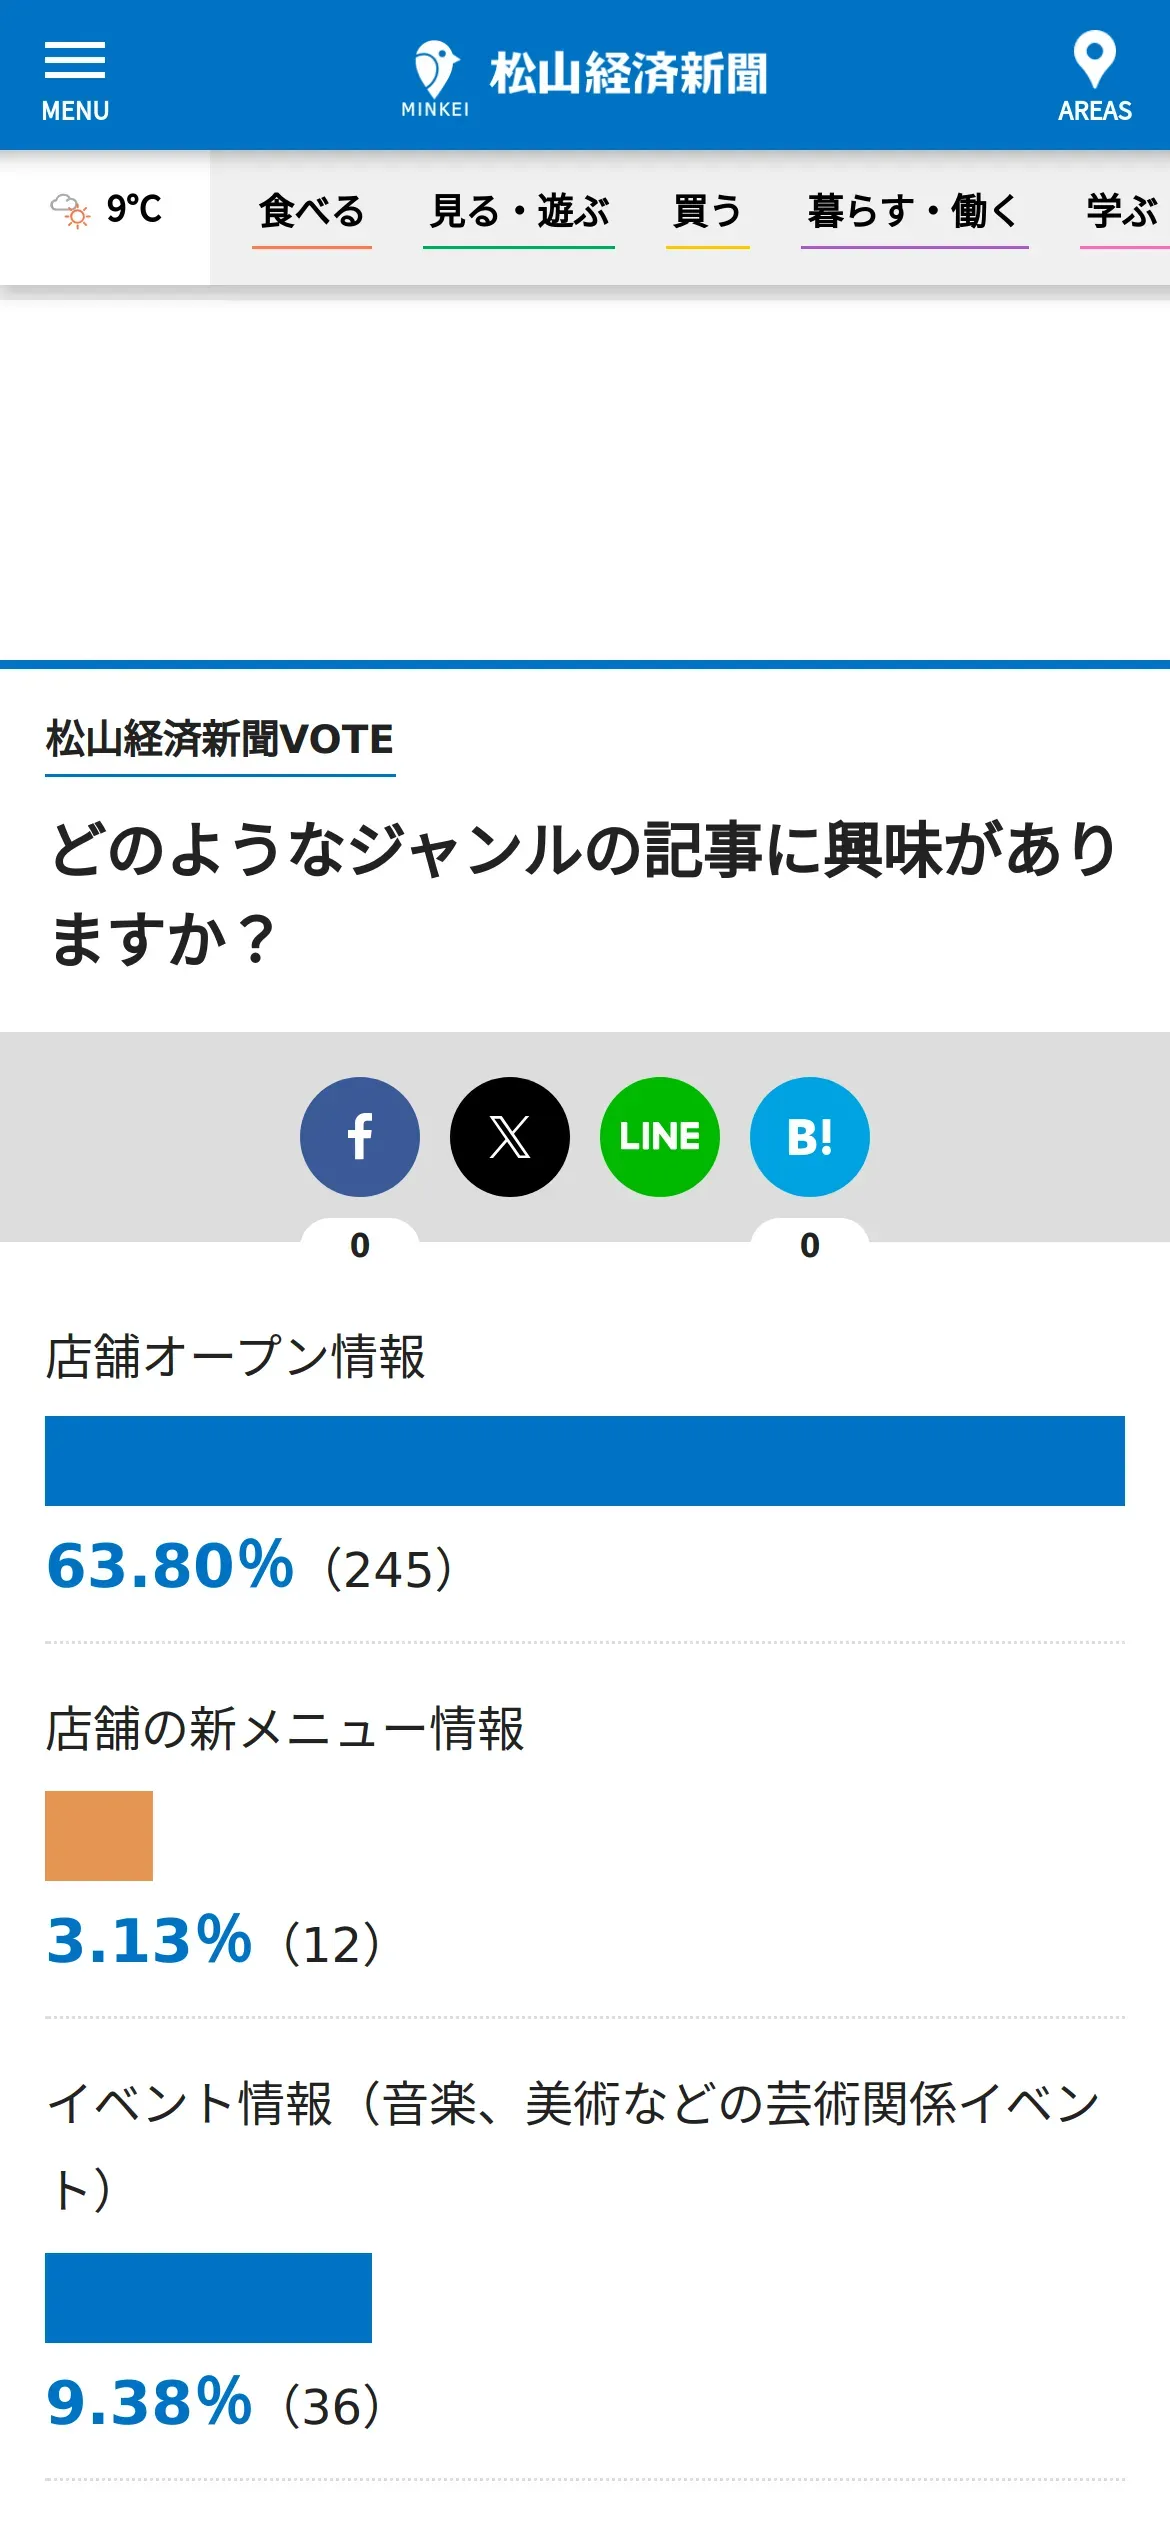Select the 買う category tab

708,214
